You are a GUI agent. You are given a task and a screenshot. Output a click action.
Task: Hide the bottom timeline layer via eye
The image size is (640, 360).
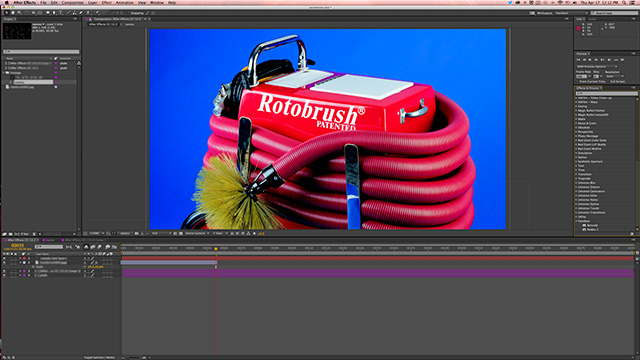click(x=4, y=275)
